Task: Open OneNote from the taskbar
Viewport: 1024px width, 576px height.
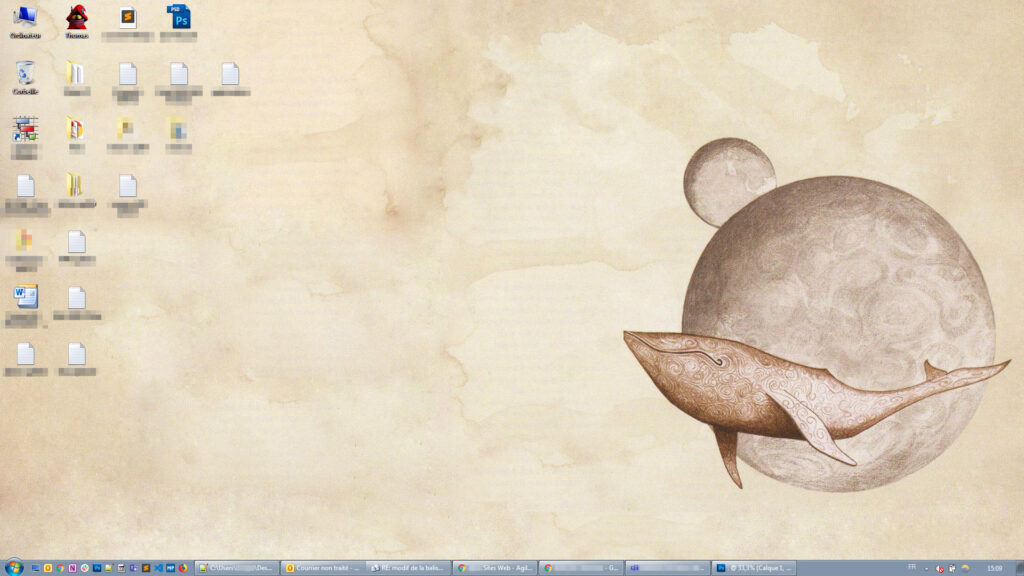Action: pos(72,566)
